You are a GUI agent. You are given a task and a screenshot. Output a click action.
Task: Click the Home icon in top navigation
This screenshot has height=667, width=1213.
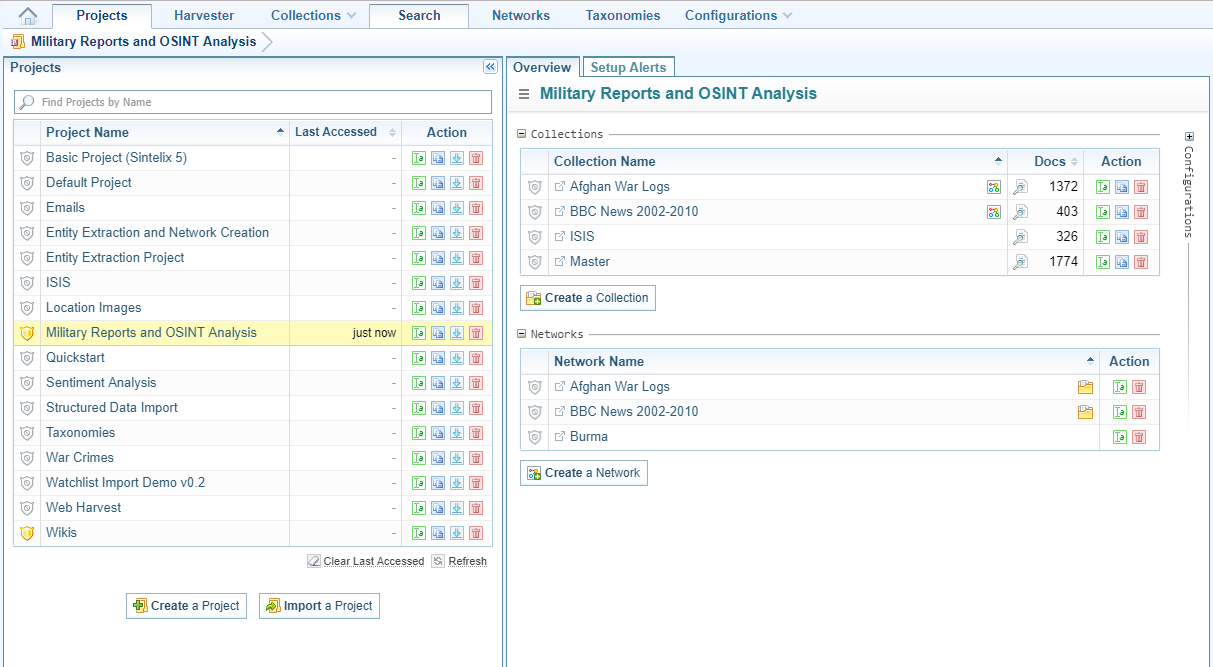[28, 16]
